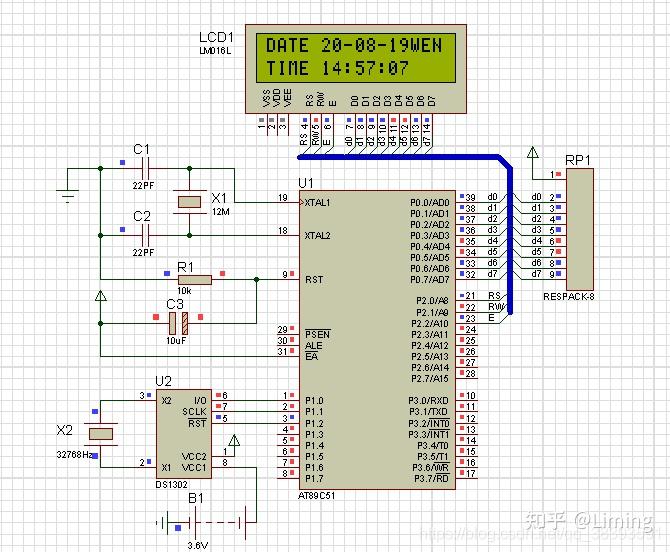The width and height of the screenshot is (670, 552).
Task: Click the RST pin label on U1
Action: (314, 279)
